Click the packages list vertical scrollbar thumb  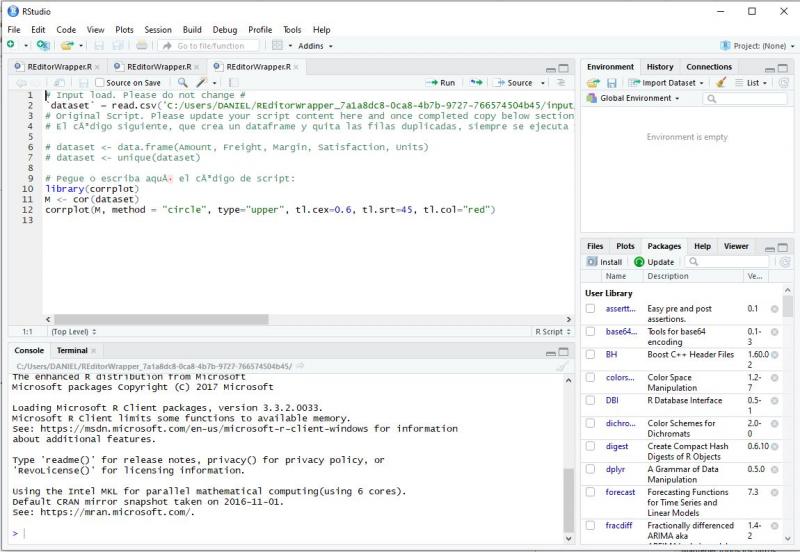pyautogui.click(x=788, y=306)
